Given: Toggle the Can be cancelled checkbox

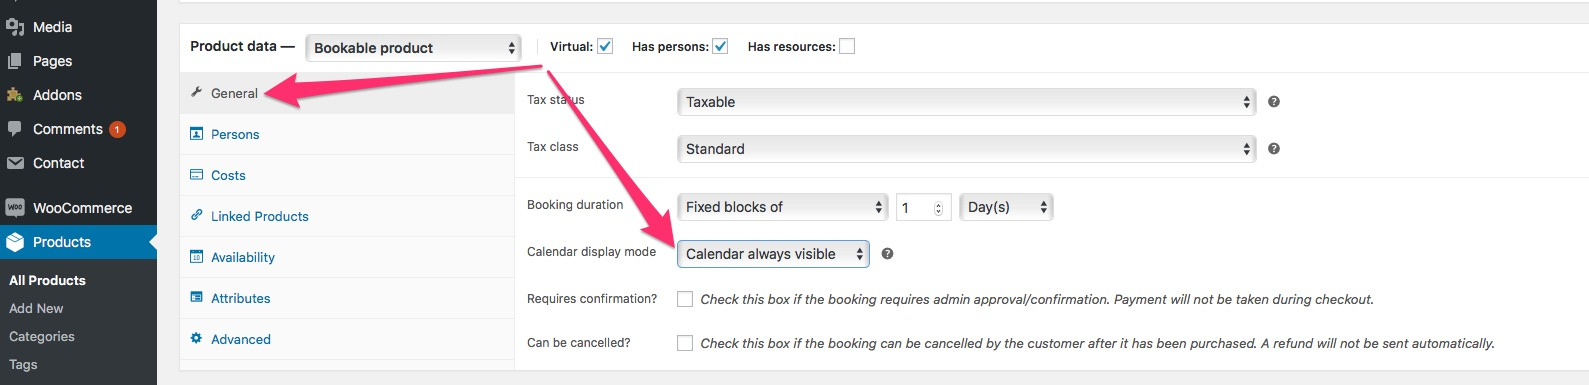Looking at the screenshot, I should click(x=685, y=343).
